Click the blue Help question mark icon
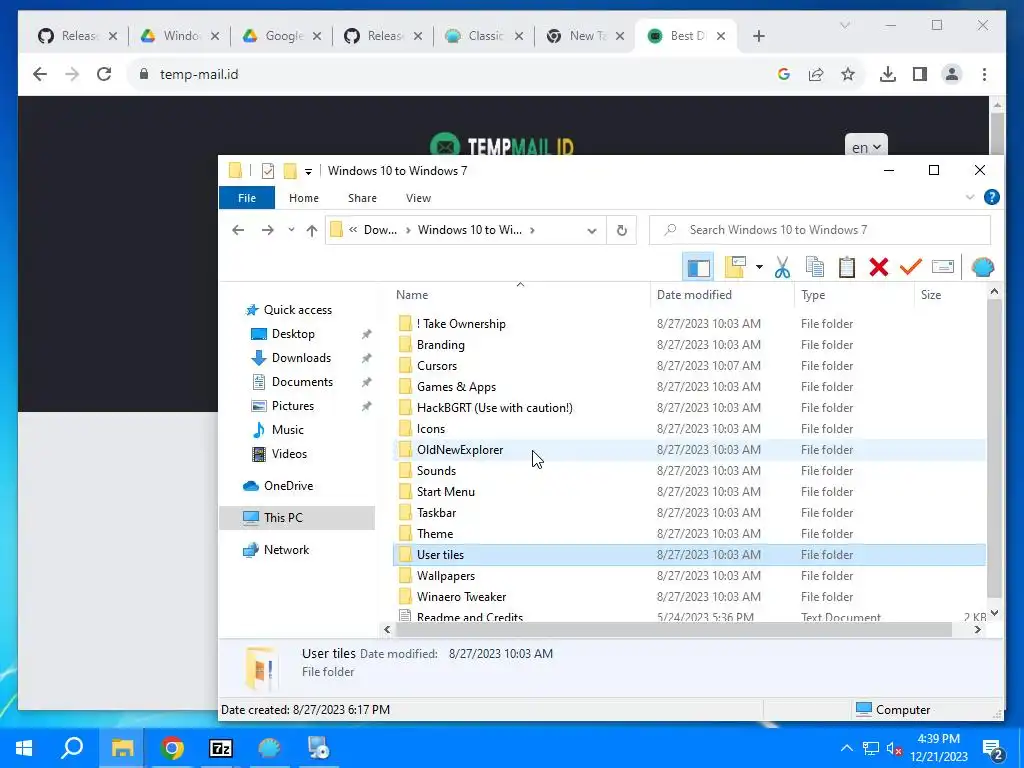Screen dimensions: 1024x768 click(991, 197)
